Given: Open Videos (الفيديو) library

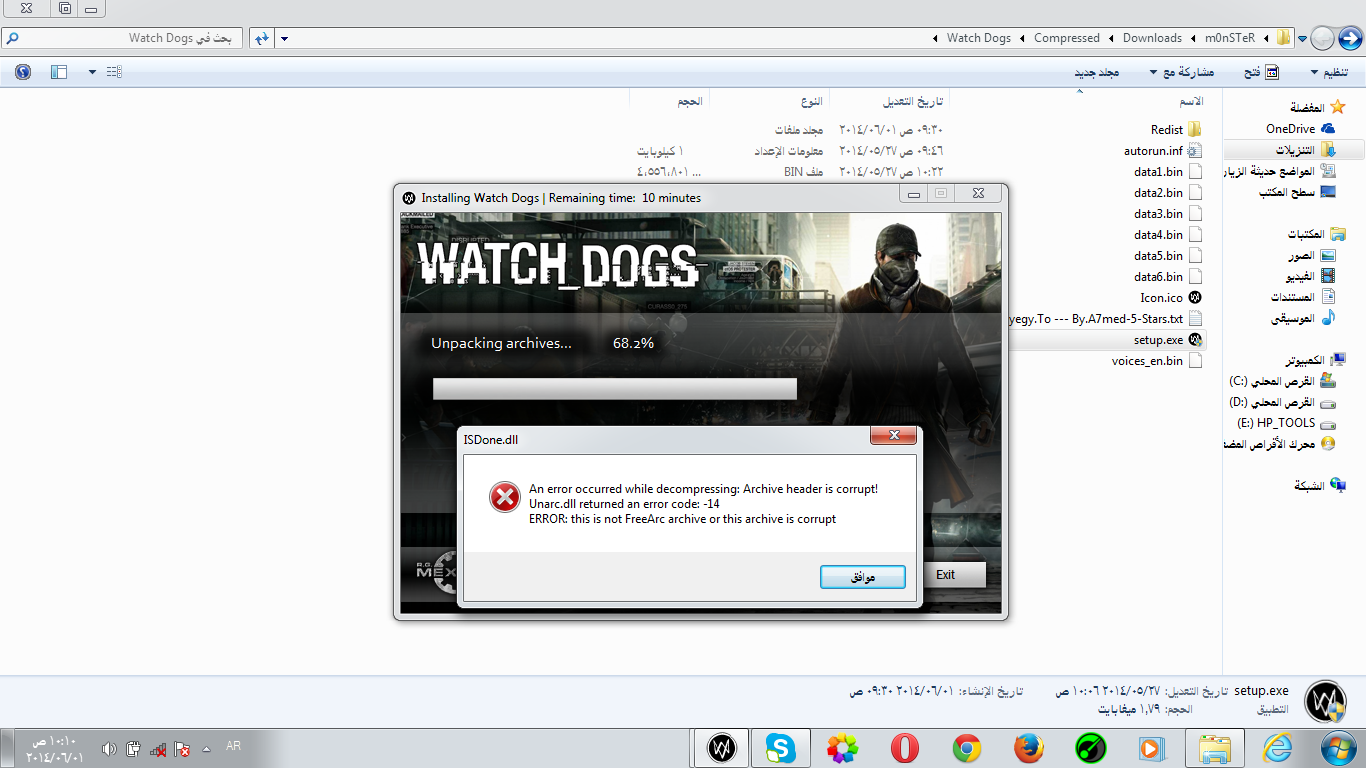Looking at the screenshot, I should point(1311,276).
